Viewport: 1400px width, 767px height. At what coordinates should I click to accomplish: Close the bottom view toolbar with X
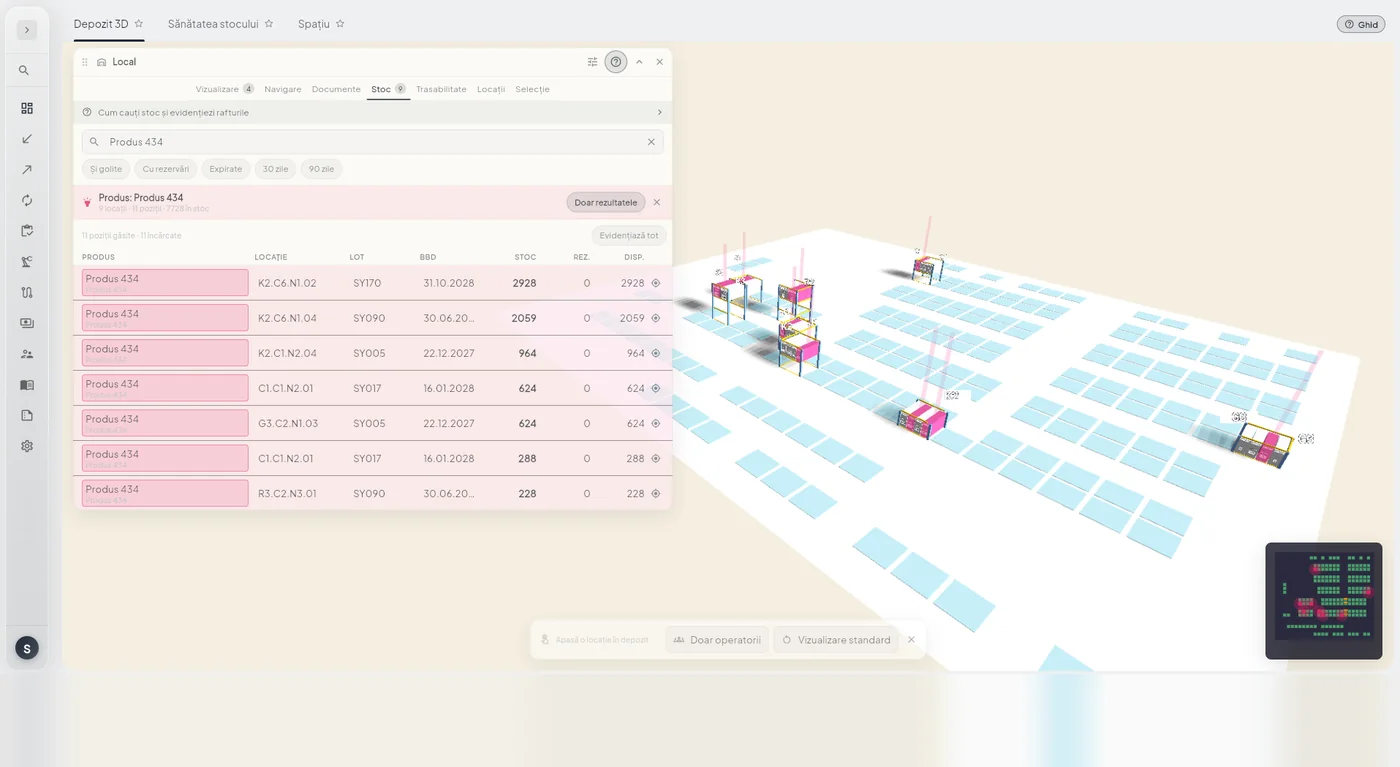[911, 640]
